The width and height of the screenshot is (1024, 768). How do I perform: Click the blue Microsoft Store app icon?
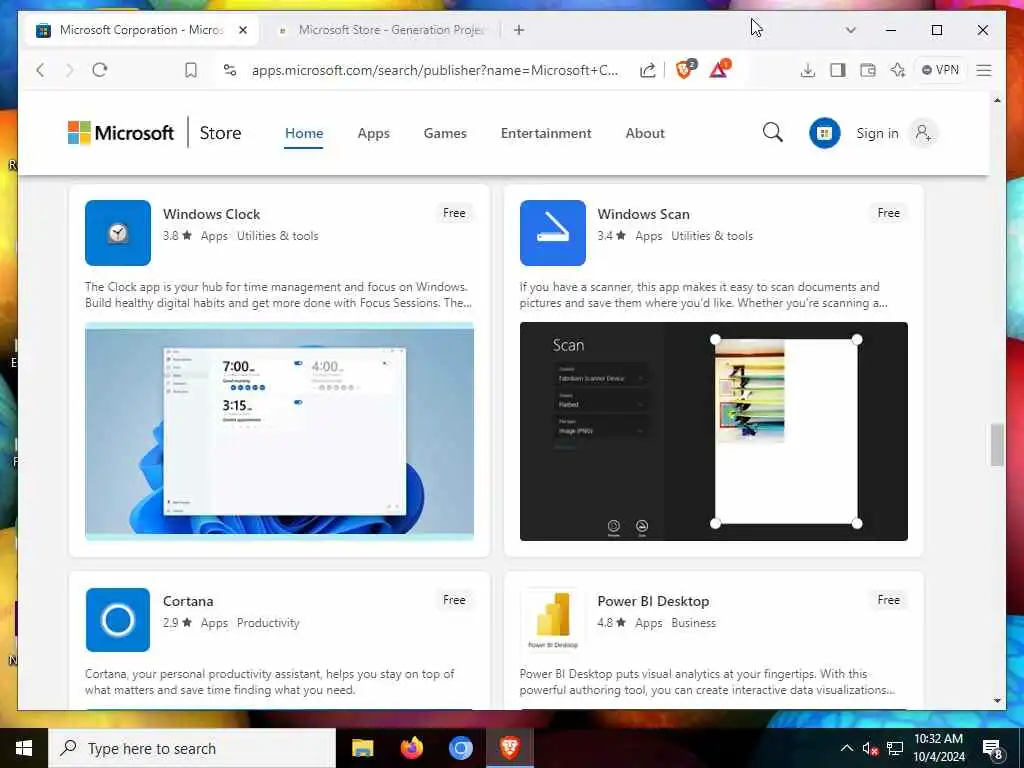coord(825,133)
